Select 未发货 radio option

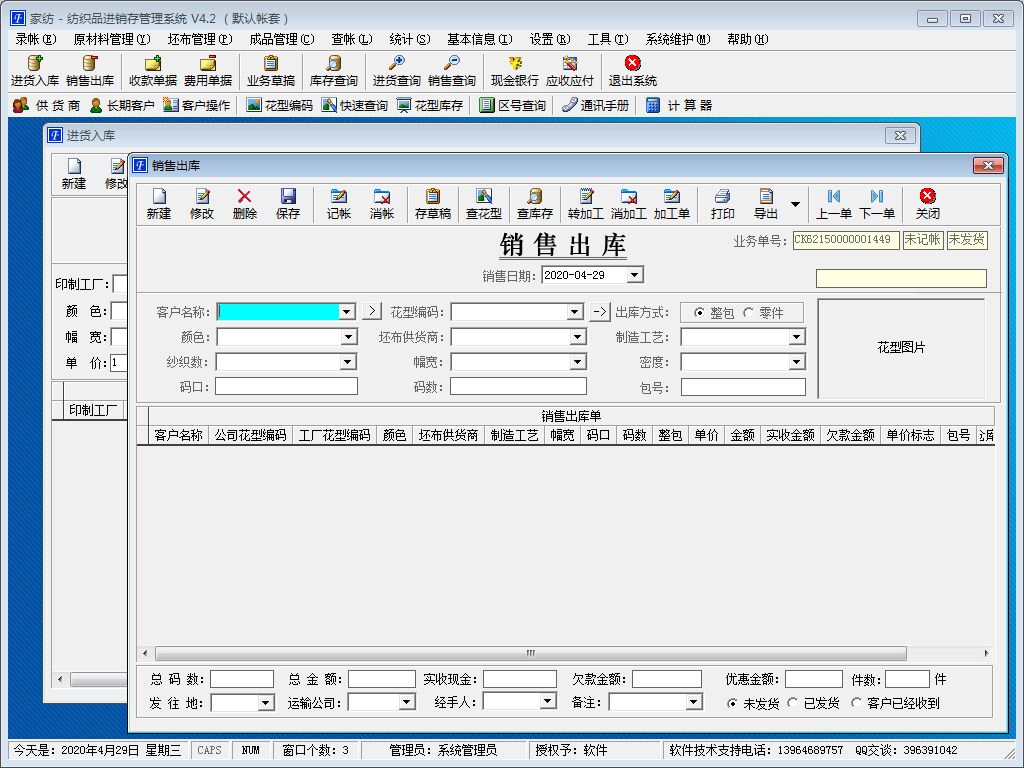[x=753, y=703]
